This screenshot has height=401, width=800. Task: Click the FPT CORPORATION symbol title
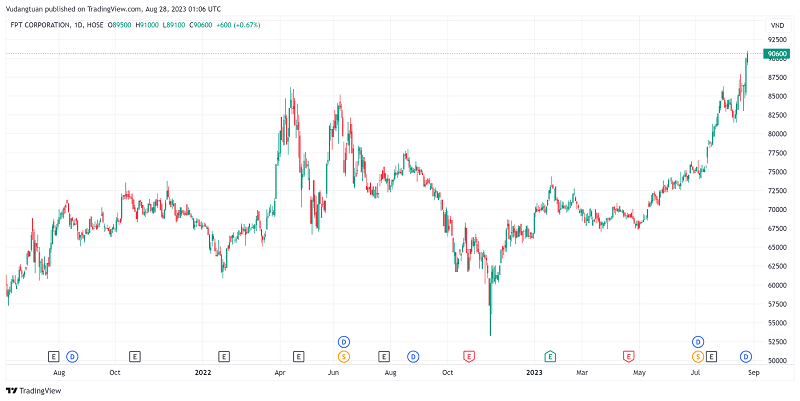tap(47, 25)
